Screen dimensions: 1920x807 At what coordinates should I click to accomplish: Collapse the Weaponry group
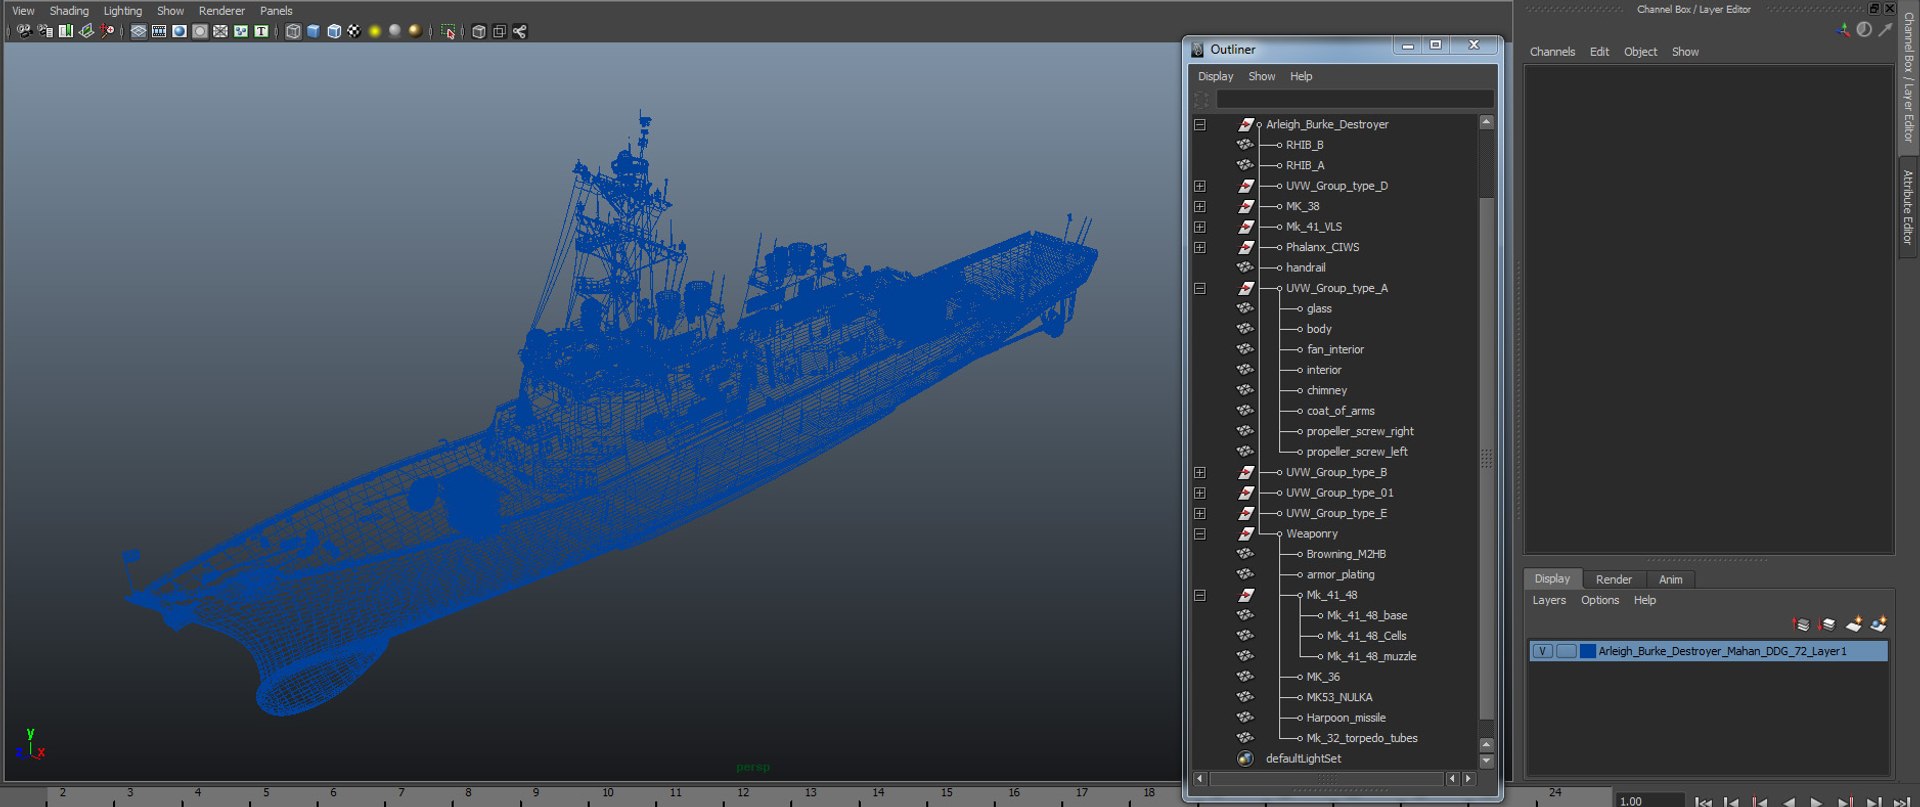(x=1200, y=534)
